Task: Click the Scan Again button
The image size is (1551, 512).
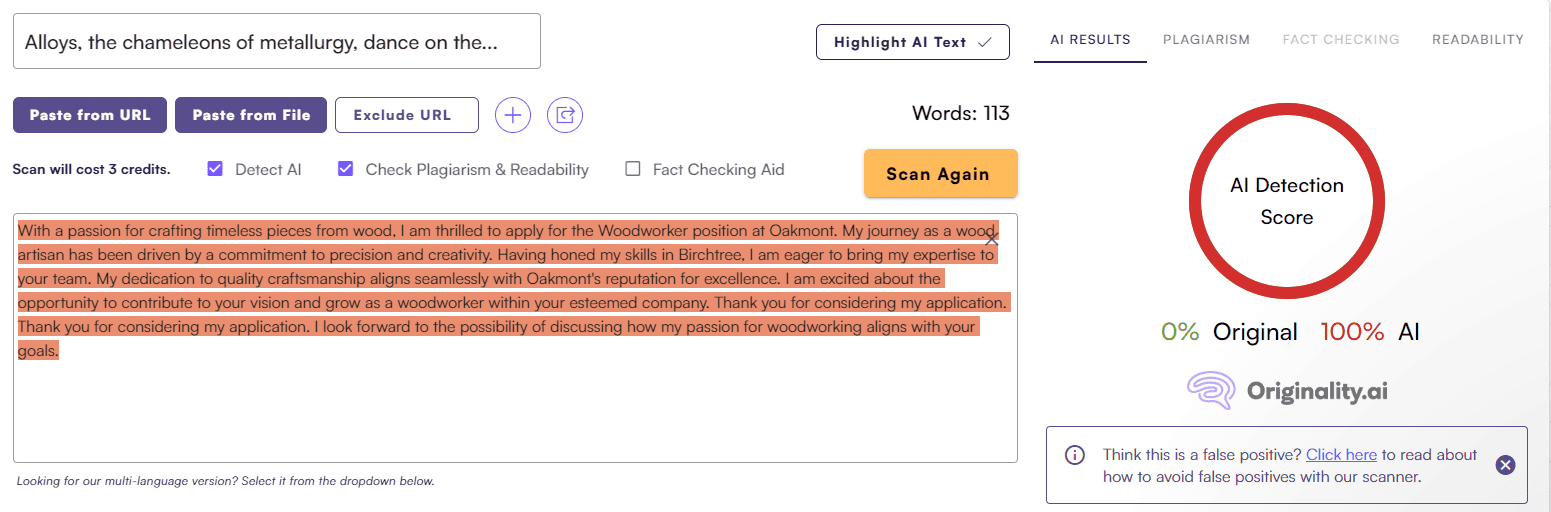Action: point(941,174)
